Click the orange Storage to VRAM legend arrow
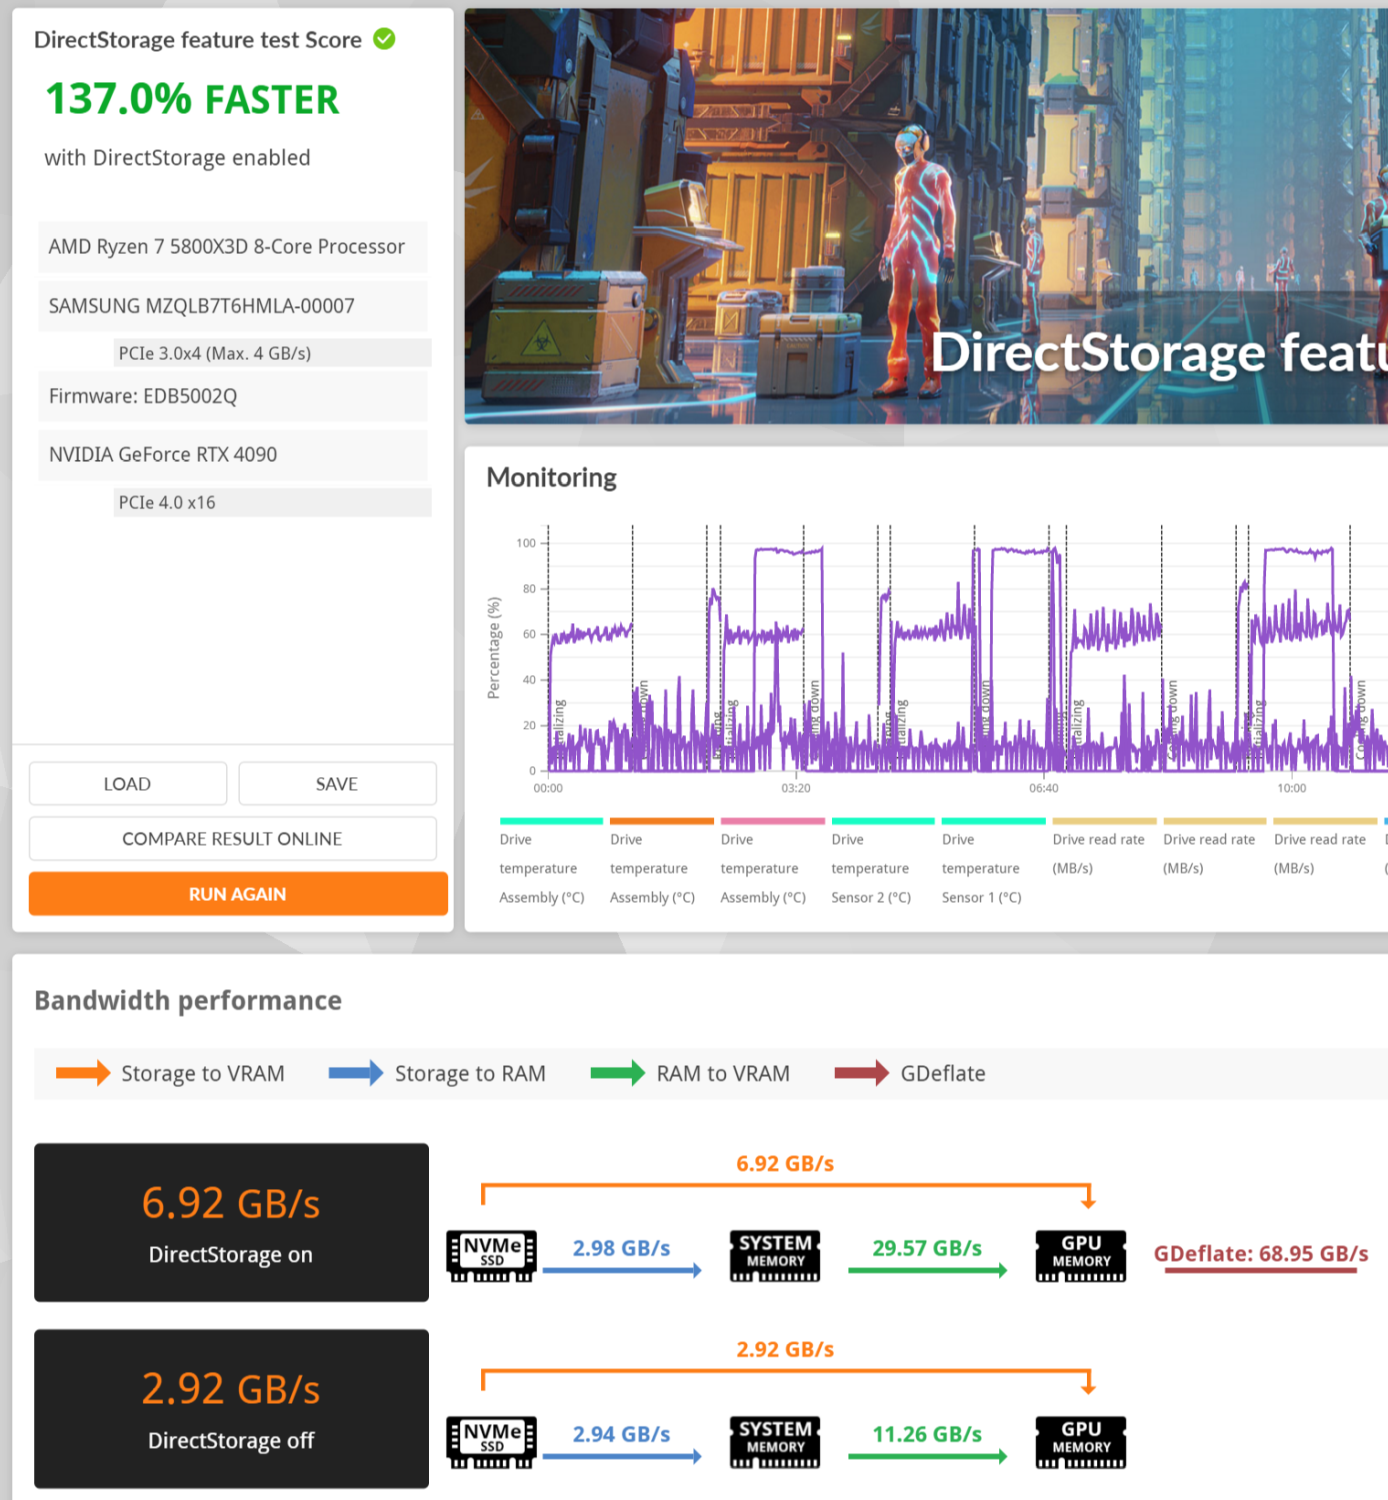Screen dimensions: 1388x1500 (83, 1073)
